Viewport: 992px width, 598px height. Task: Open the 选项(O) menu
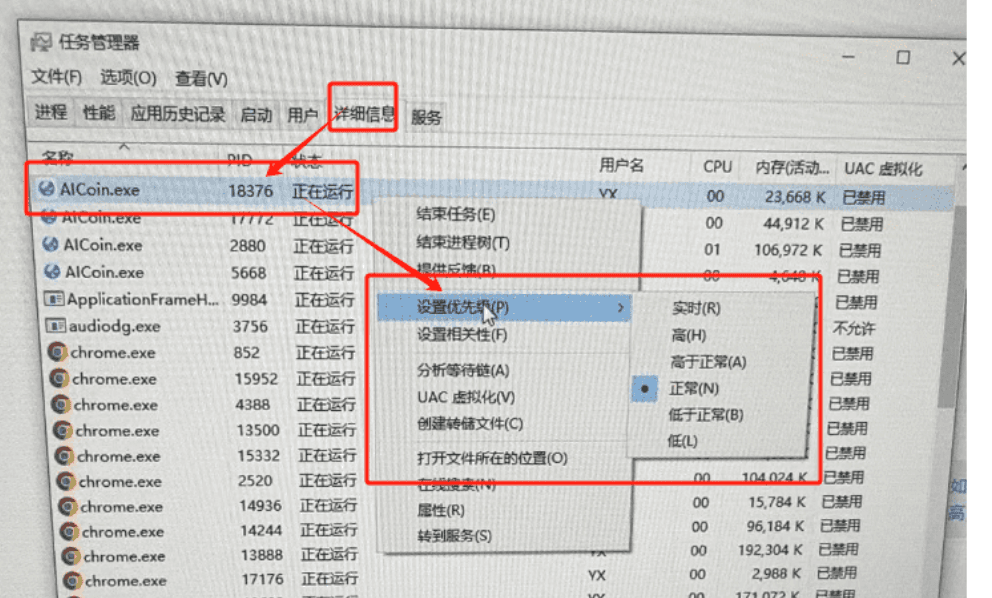(128, 78)
